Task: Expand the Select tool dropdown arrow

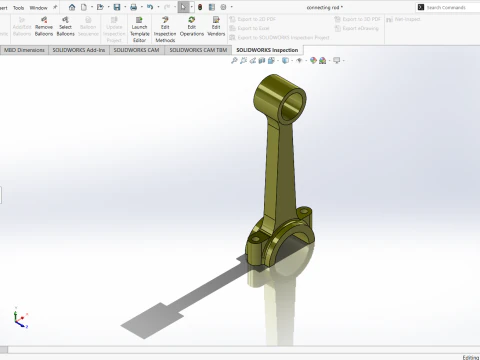Action: coord(191,7)
